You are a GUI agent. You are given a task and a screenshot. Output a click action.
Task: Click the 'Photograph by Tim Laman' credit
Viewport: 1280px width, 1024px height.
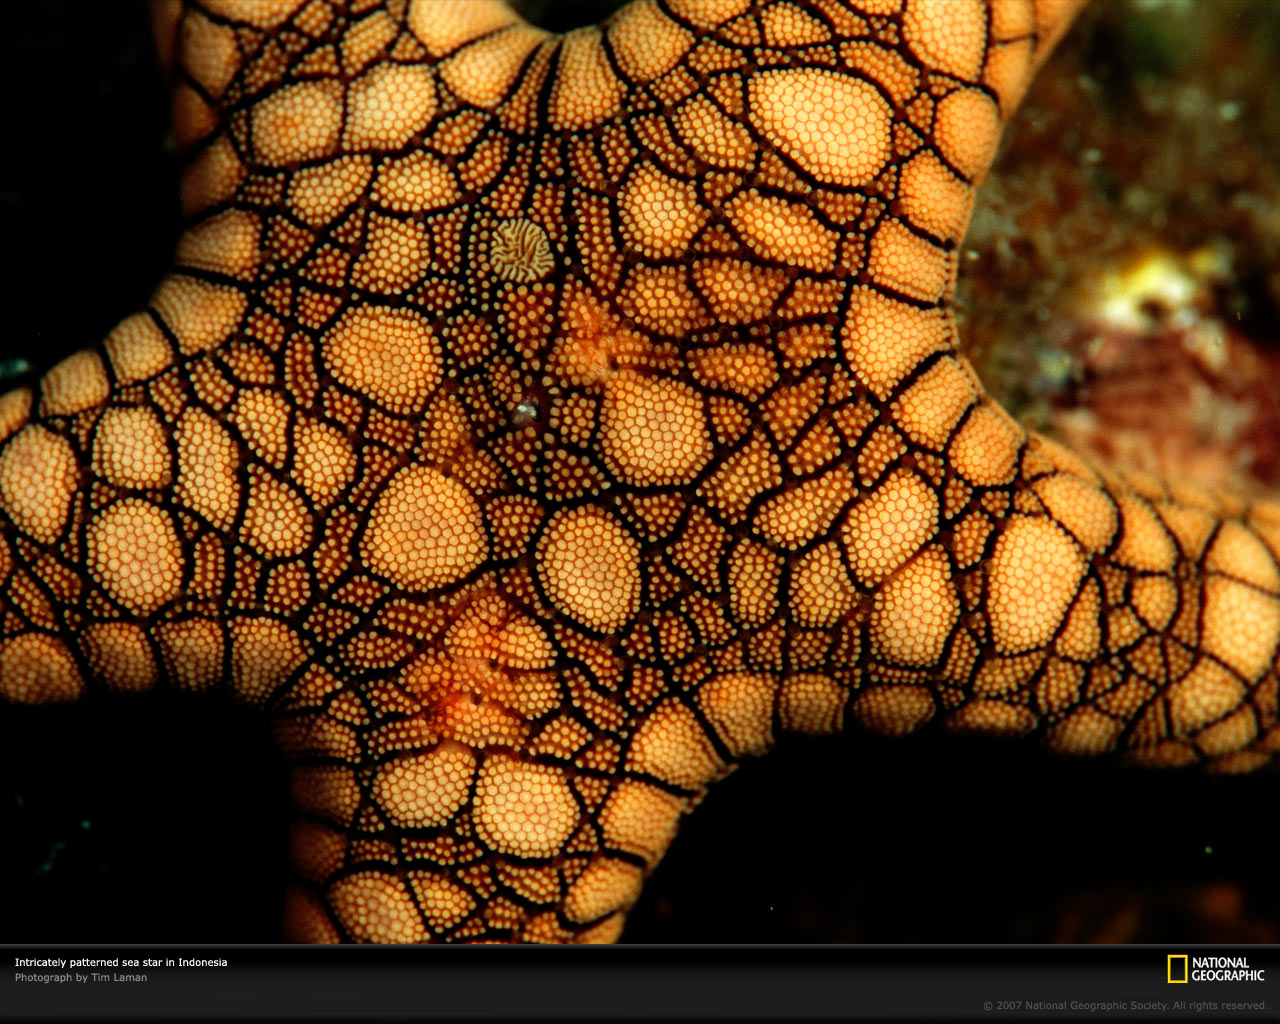tap(81, 977)
